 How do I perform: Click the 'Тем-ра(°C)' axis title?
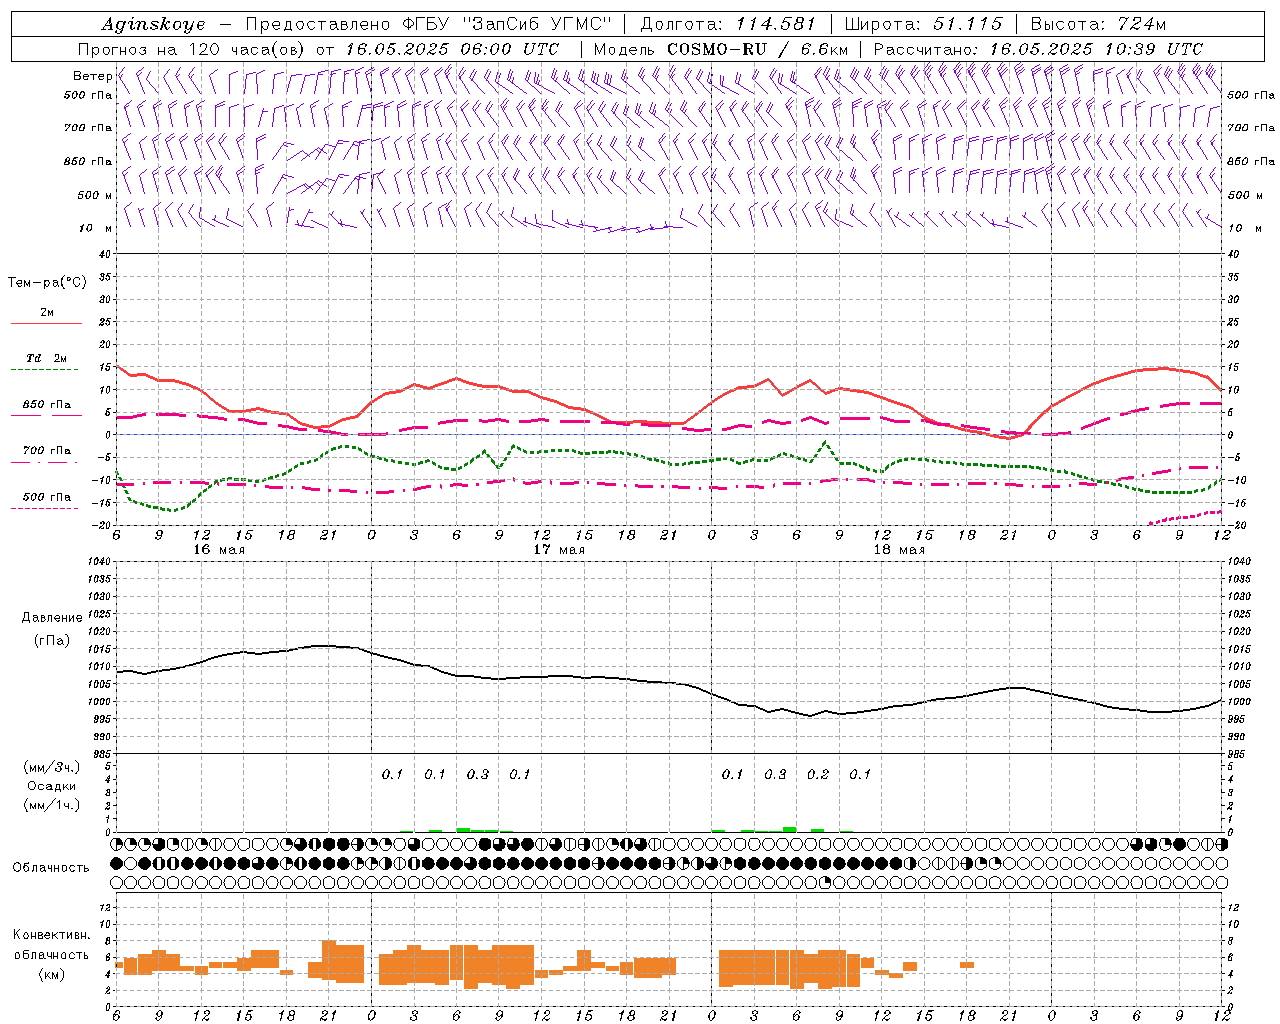pos(47,283)
